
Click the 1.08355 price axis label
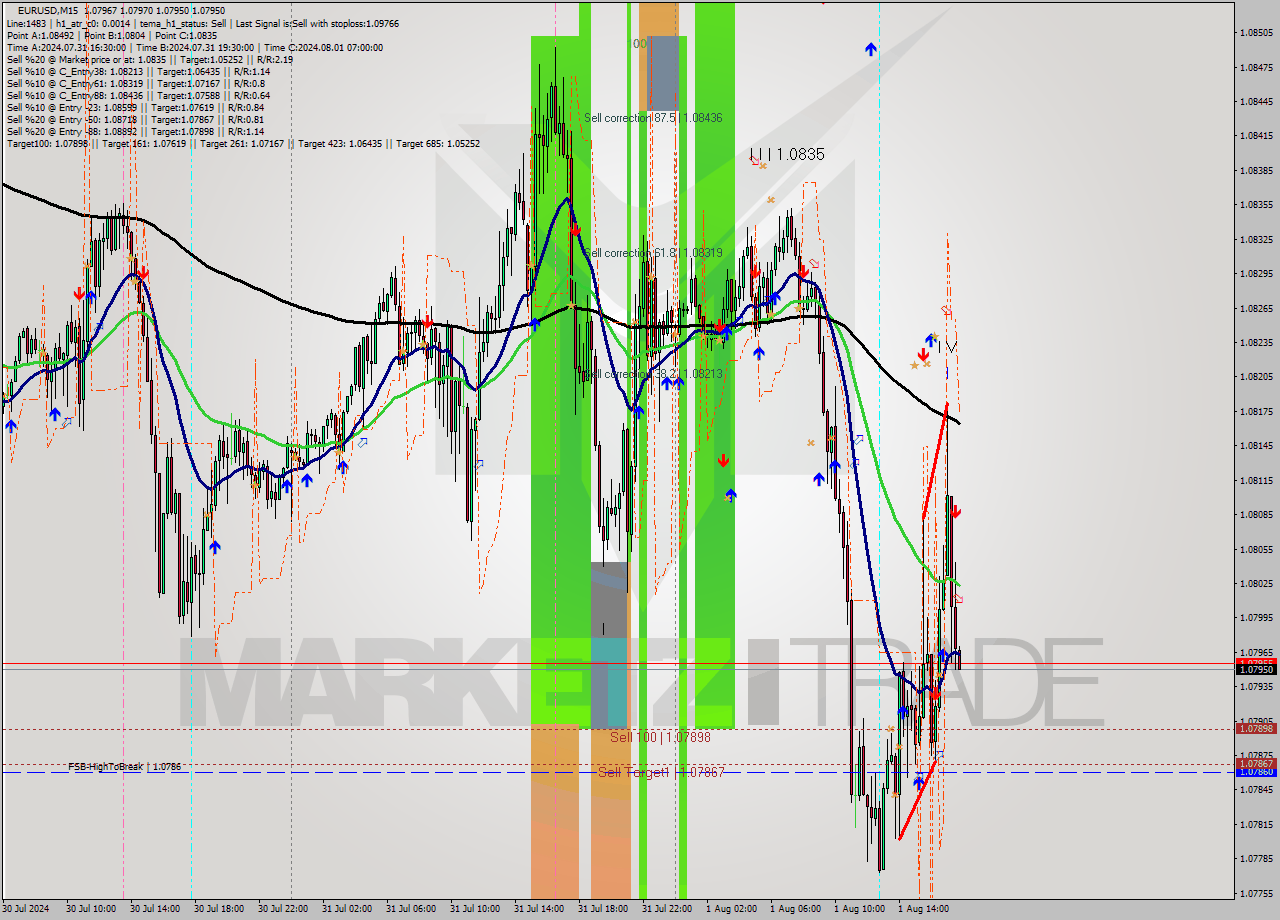pos(1256,205)
